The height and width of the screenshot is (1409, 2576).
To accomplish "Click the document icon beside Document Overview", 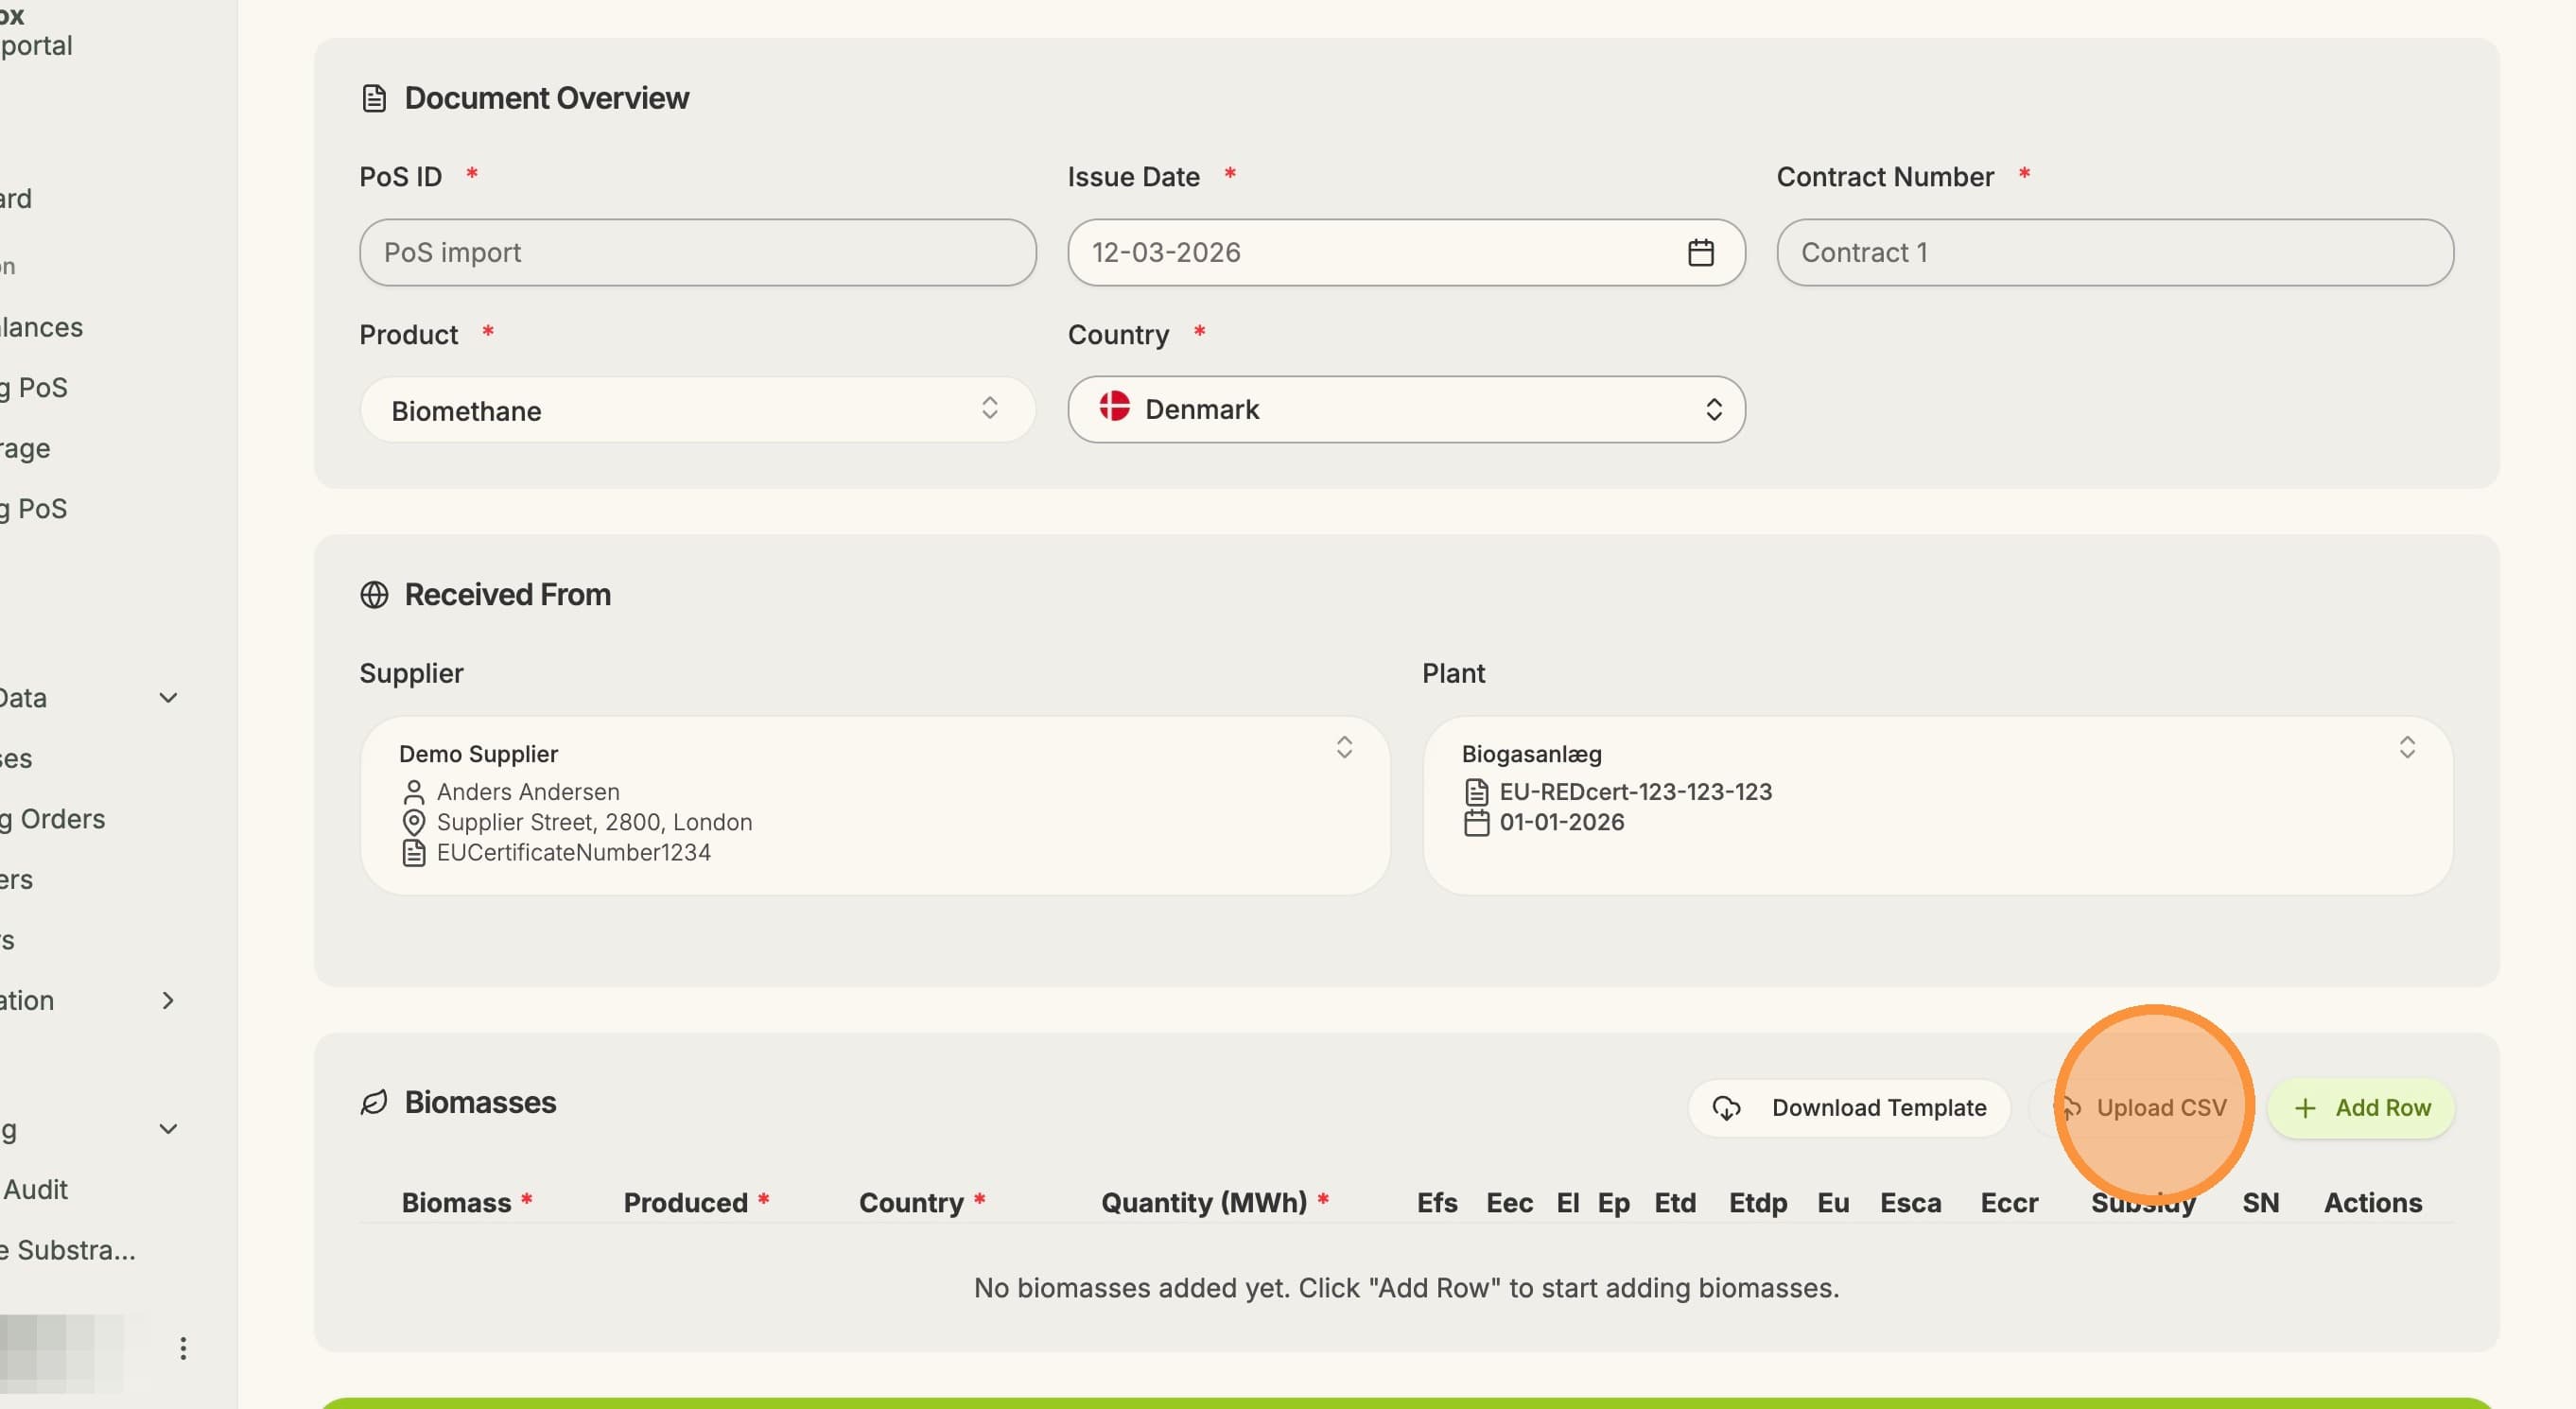I will point(374,98).
